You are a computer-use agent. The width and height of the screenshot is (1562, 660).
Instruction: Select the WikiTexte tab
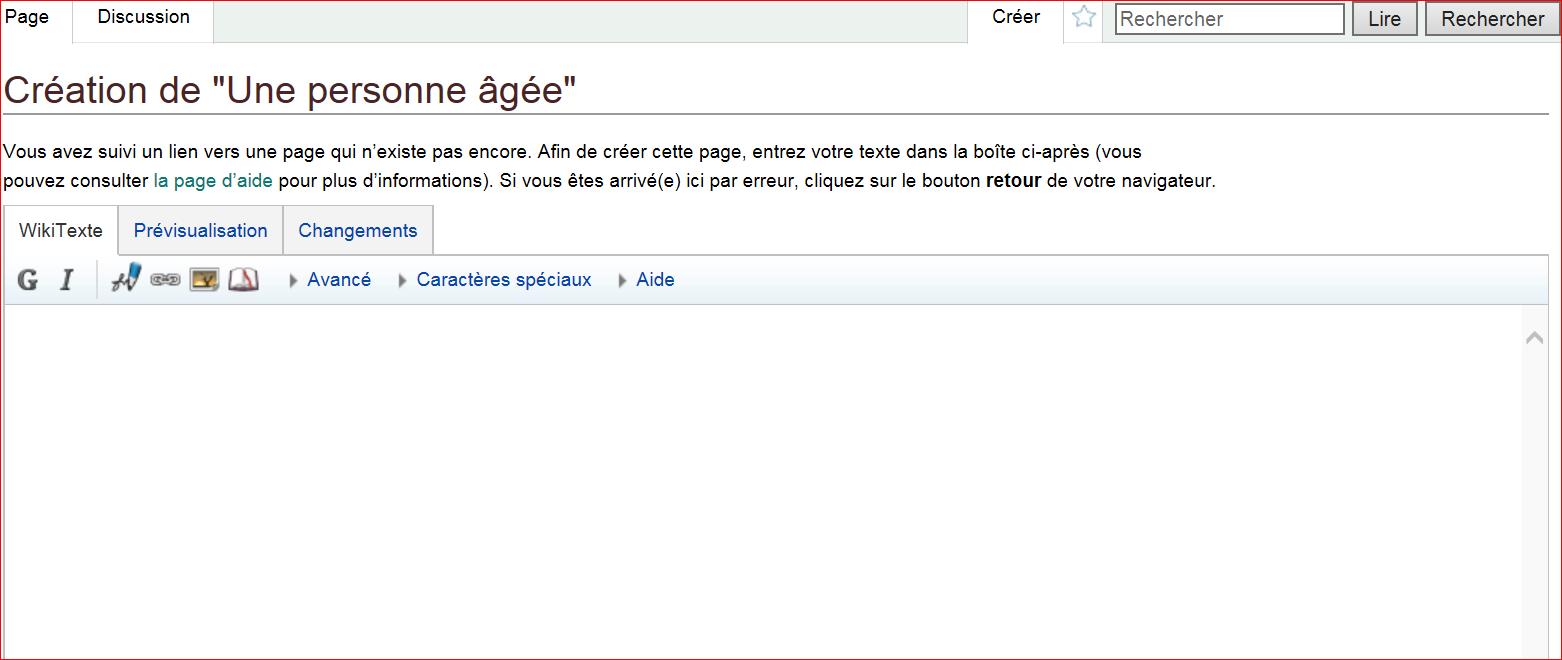60,231
